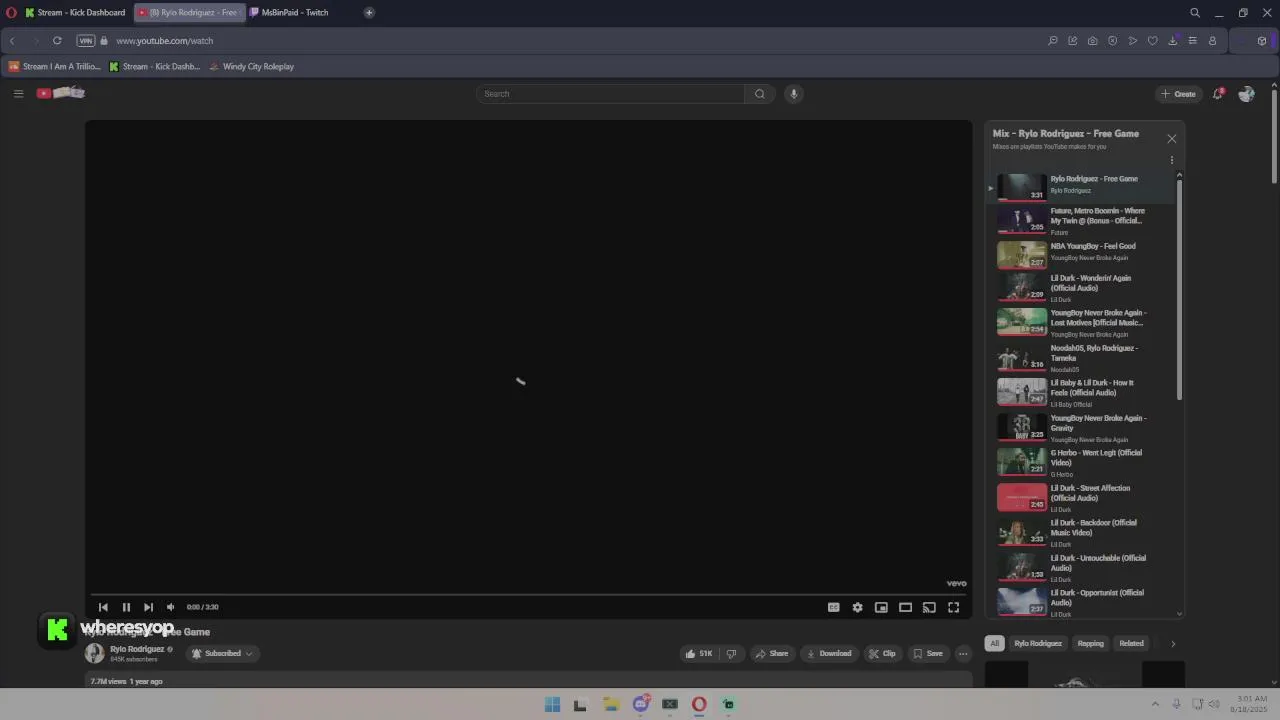Play YoungBoy Never Broke Again - Lost Motives

coord(1080,323)
